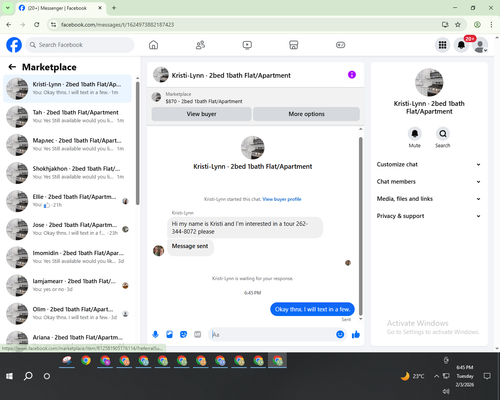Reload the page in browser
This screenshot has width=500, height=400.
37,25
